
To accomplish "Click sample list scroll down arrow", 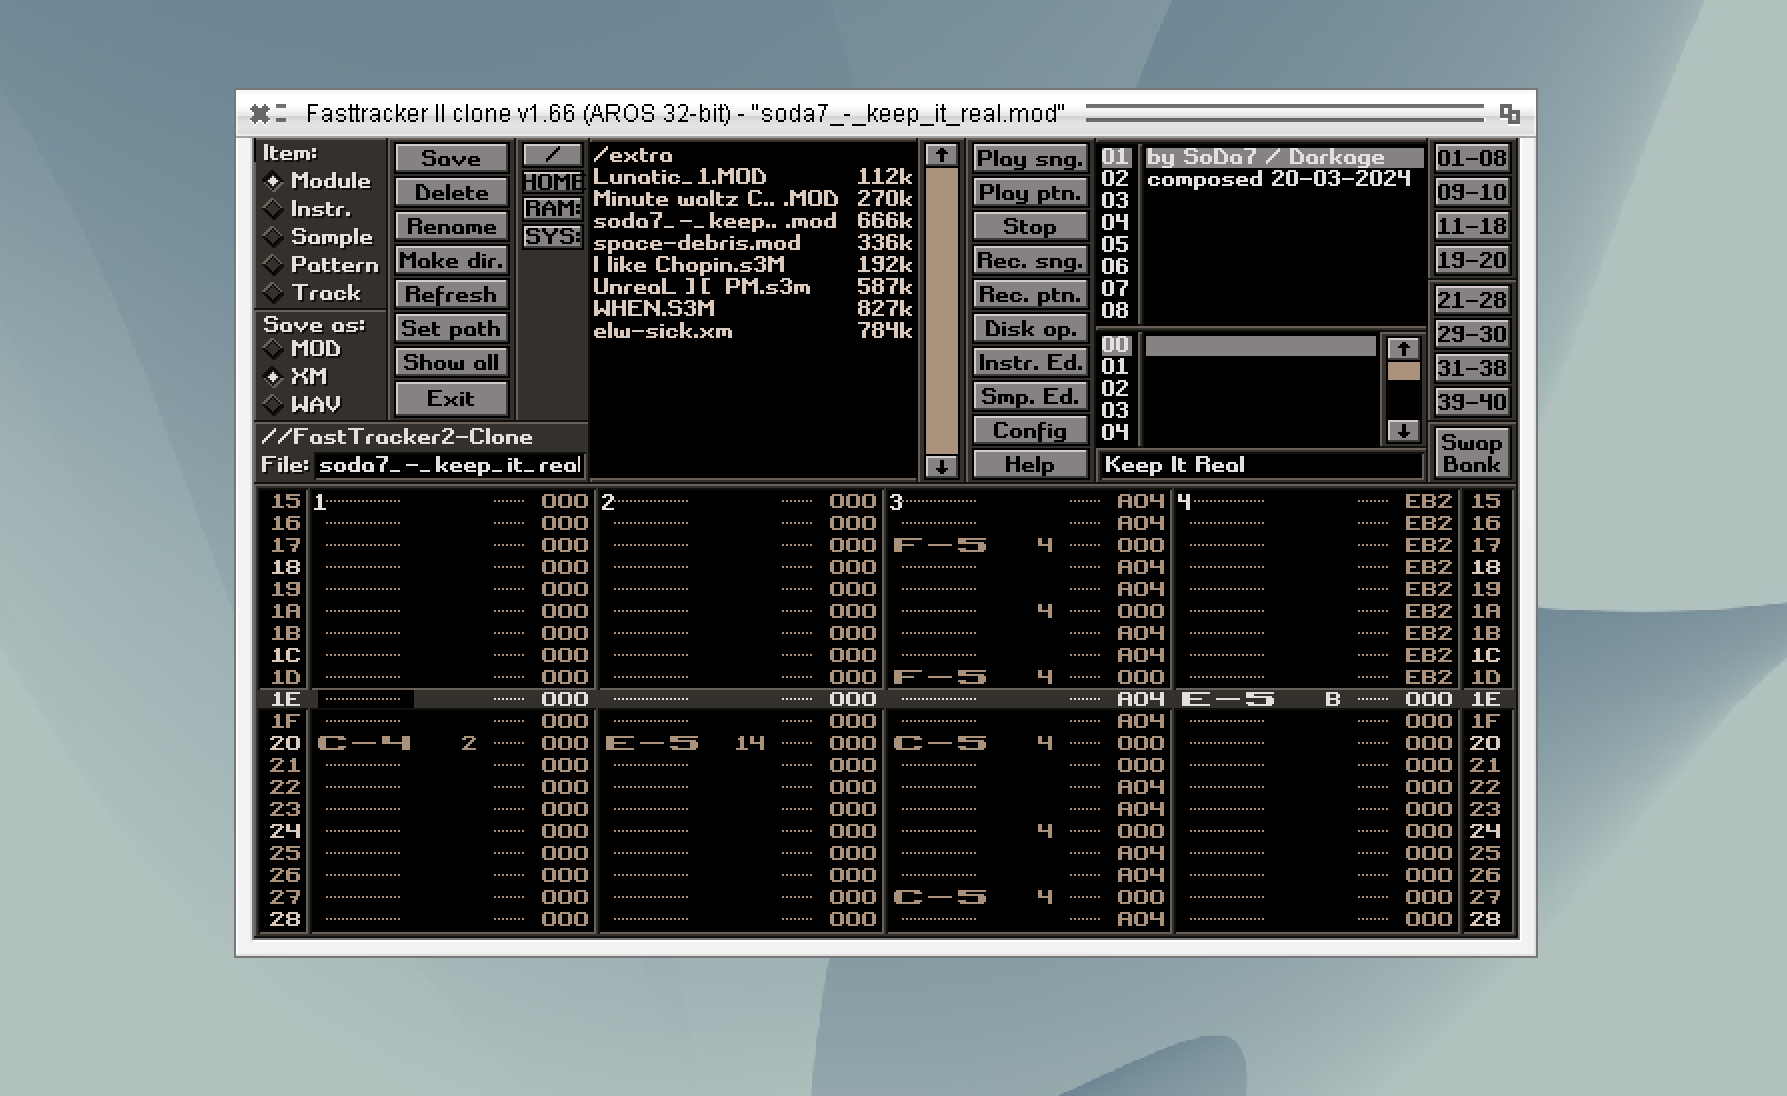I will point(1403,431).
